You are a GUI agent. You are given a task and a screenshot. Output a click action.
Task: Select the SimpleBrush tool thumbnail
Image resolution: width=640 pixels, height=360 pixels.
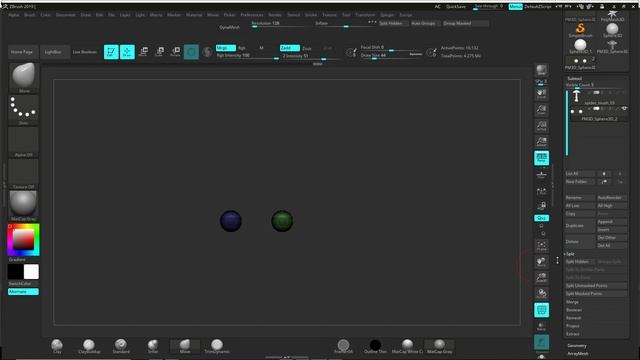pos(580,30)
